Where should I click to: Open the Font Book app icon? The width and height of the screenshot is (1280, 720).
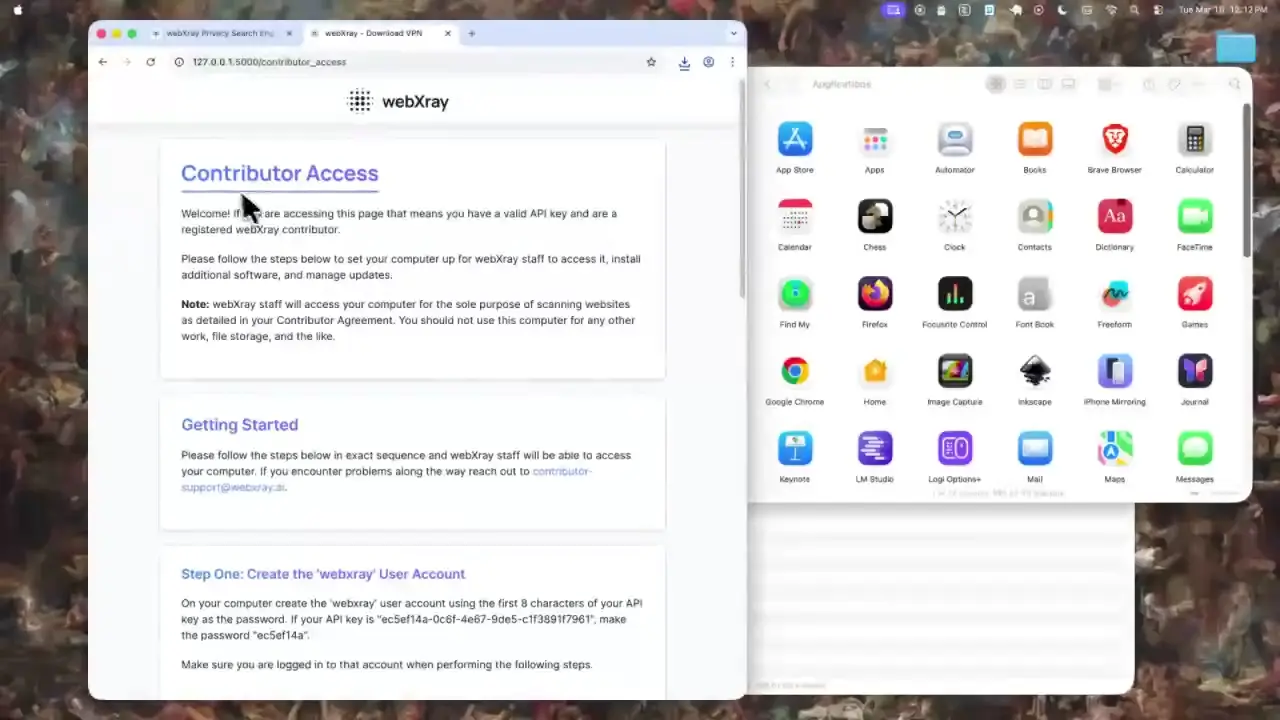(x=1035, y=293)
